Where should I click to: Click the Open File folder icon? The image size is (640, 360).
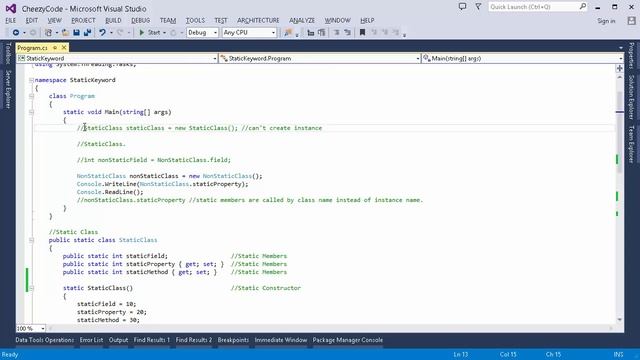pyautogui.click(x=65, y=32)
